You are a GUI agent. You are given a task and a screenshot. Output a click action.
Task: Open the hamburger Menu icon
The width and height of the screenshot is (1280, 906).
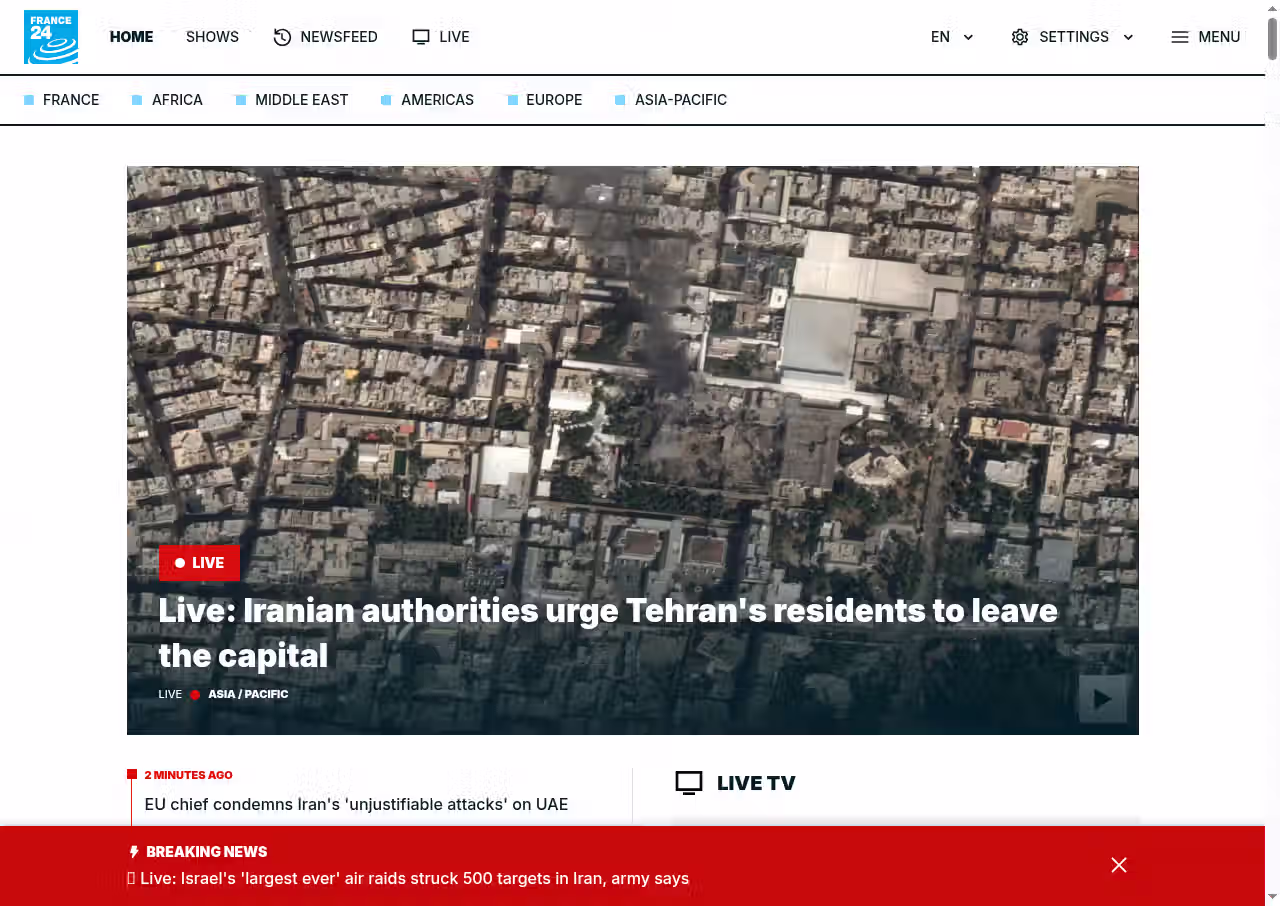tap(1180, 37)
